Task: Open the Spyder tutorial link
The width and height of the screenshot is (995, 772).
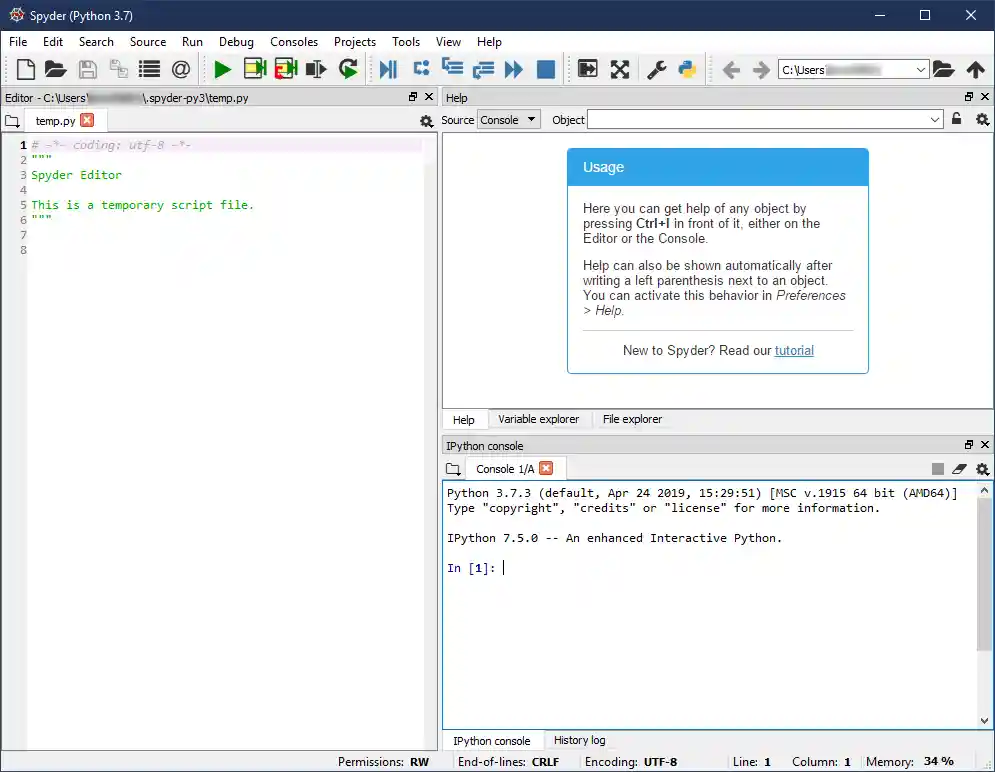Action: 794,350
